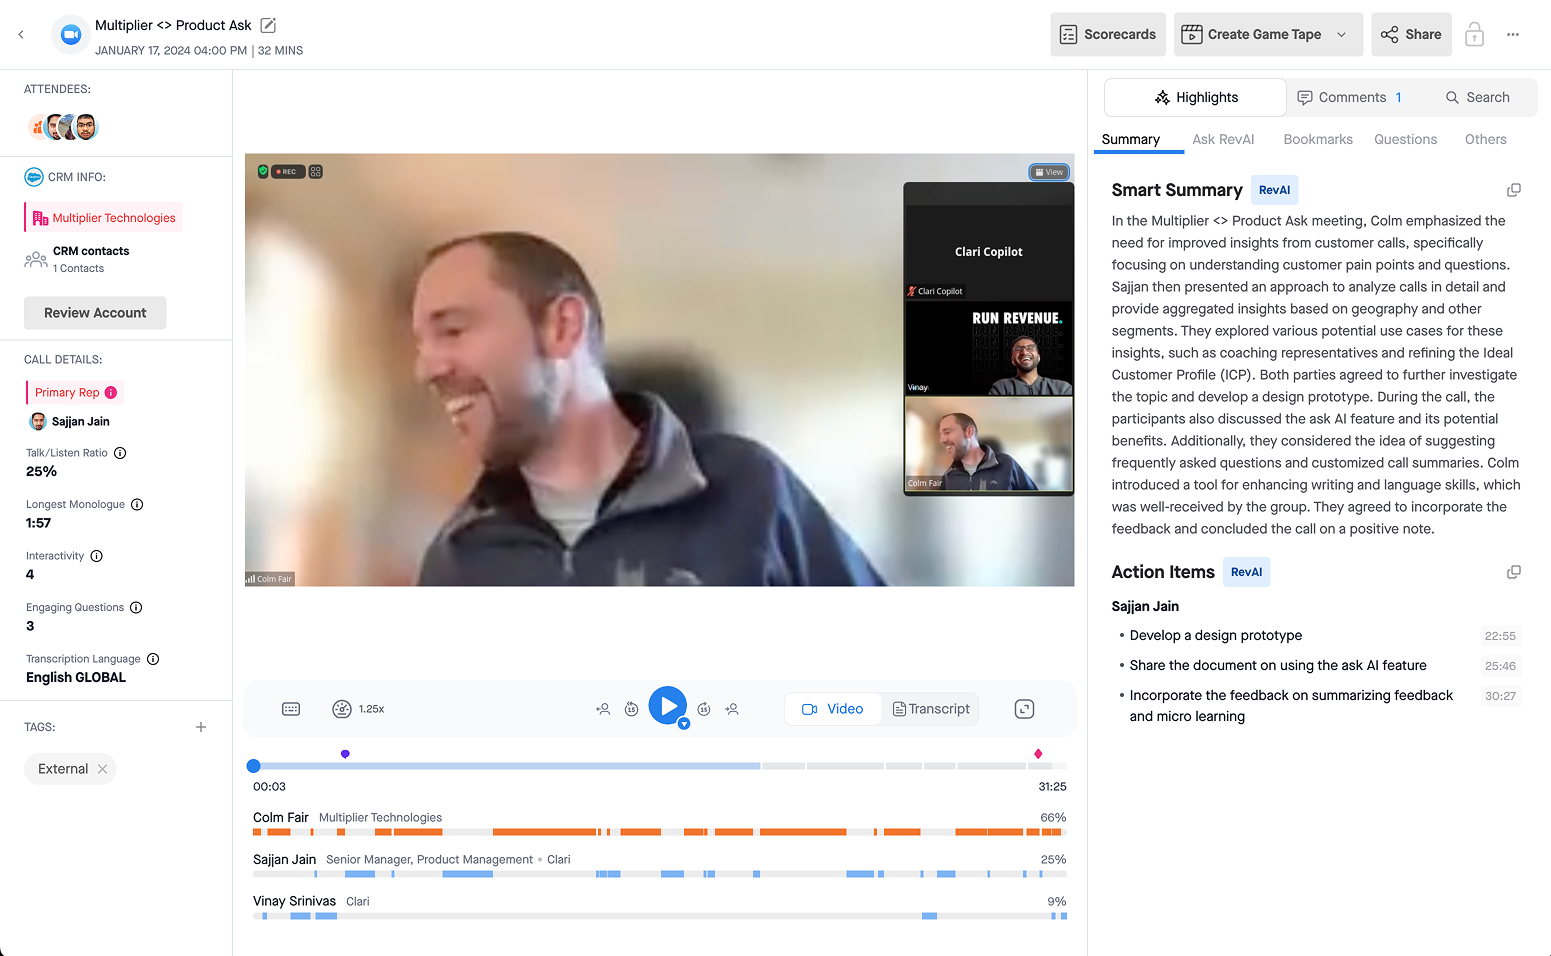
Task: Select the Questions sub-tab
Action: pyautogui.click(x=1405, y=139)
